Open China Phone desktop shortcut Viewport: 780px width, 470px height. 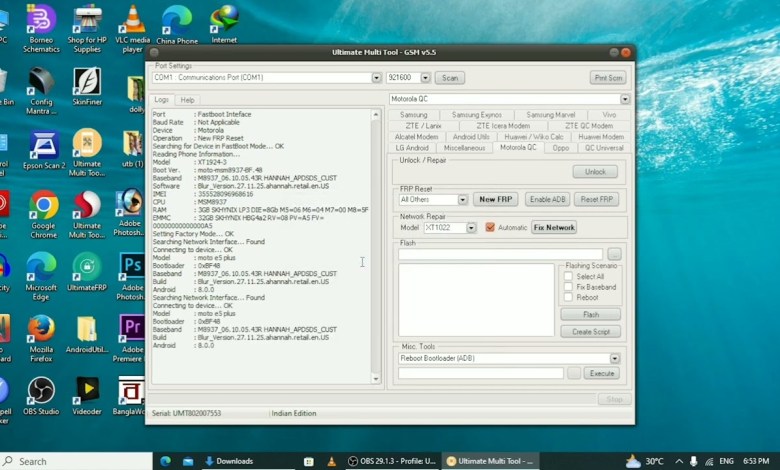pos(177,25)
